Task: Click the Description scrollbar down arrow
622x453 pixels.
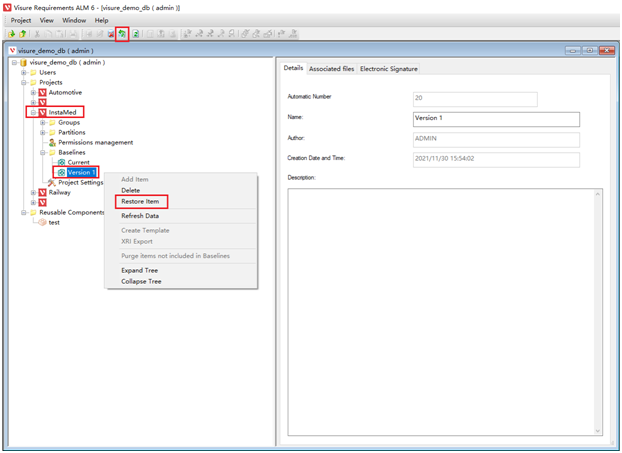Action: [x=598, y=431]
